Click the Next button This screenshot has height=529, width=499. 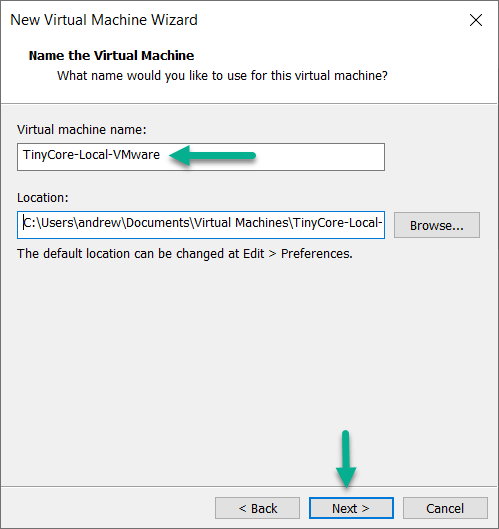point(351,508)
